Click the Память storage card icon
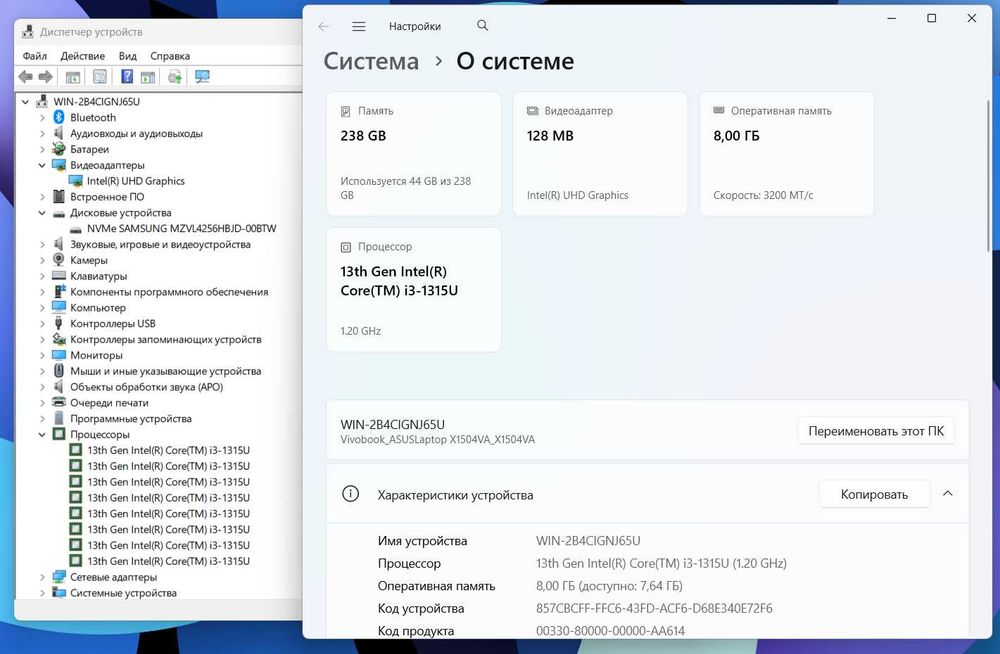The image size is (1000, 654). pos(345,111)
